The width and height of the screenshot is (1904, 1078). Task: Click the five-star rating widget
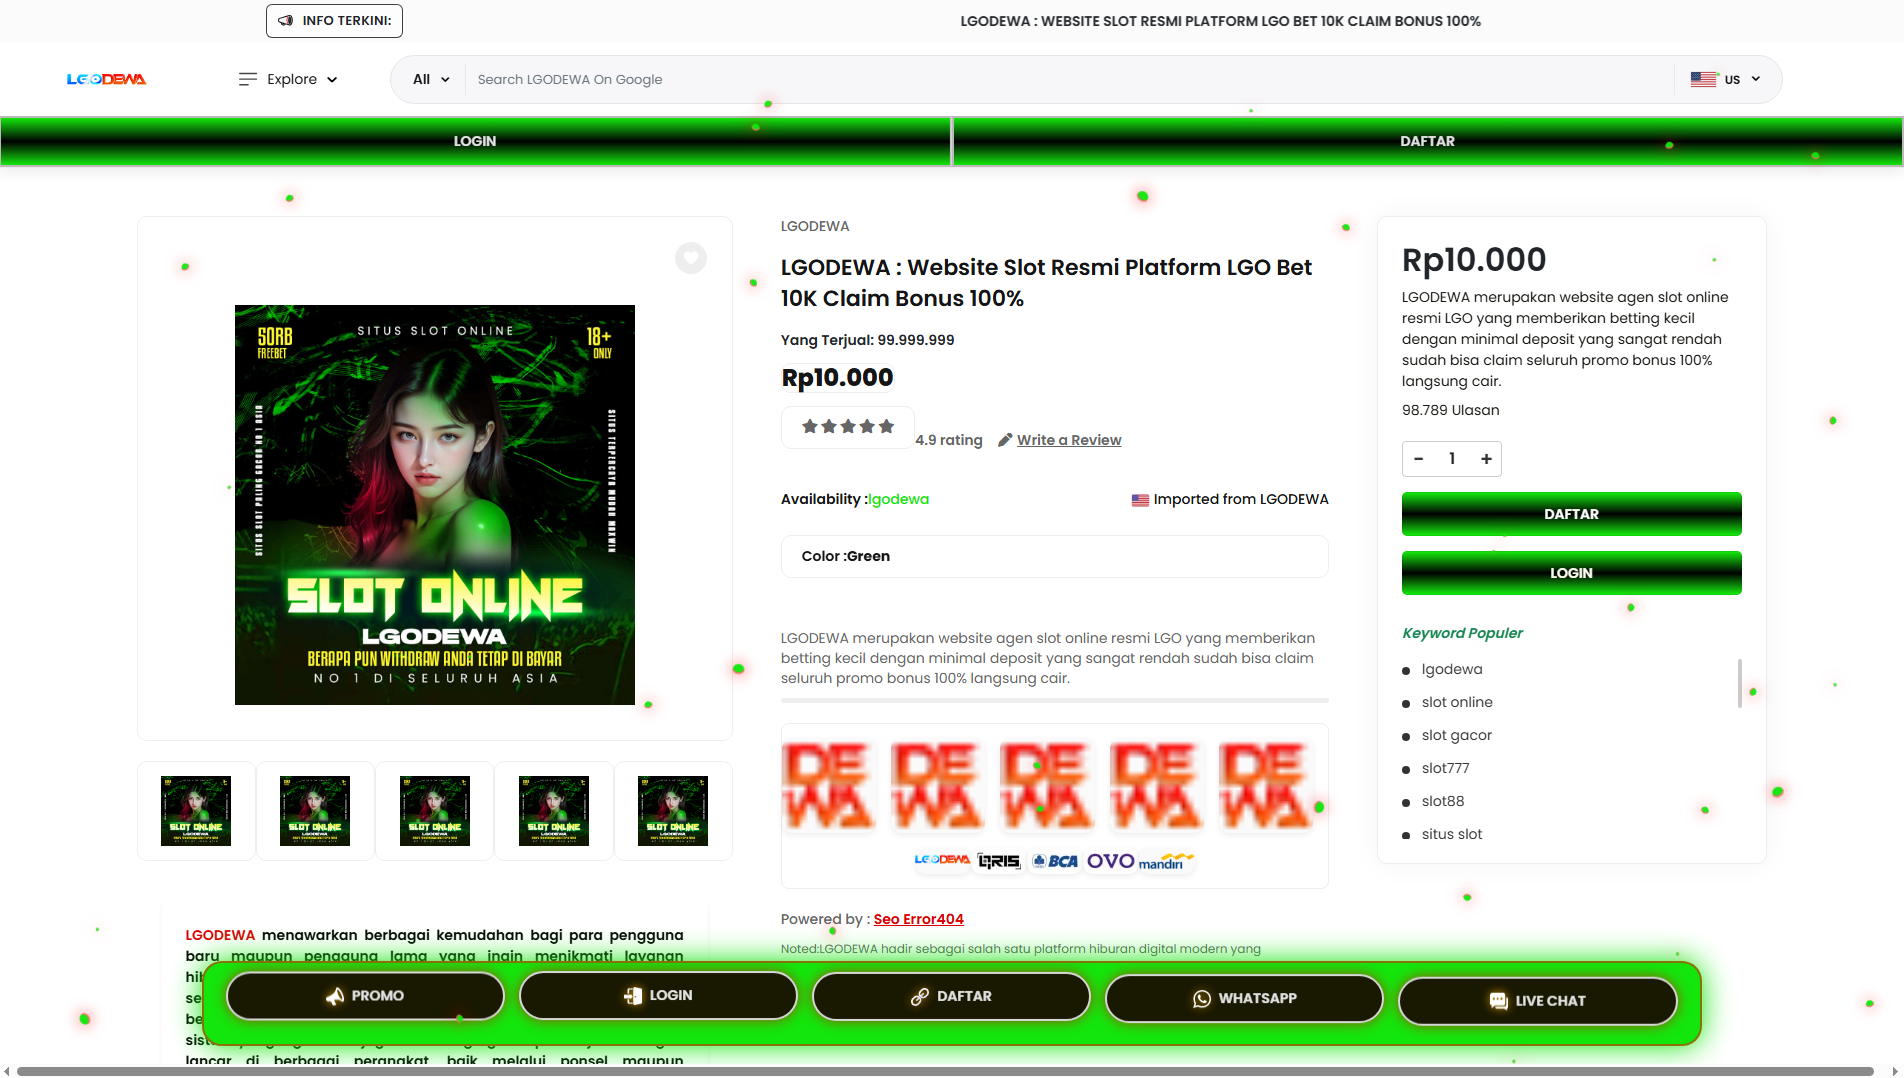848,427
